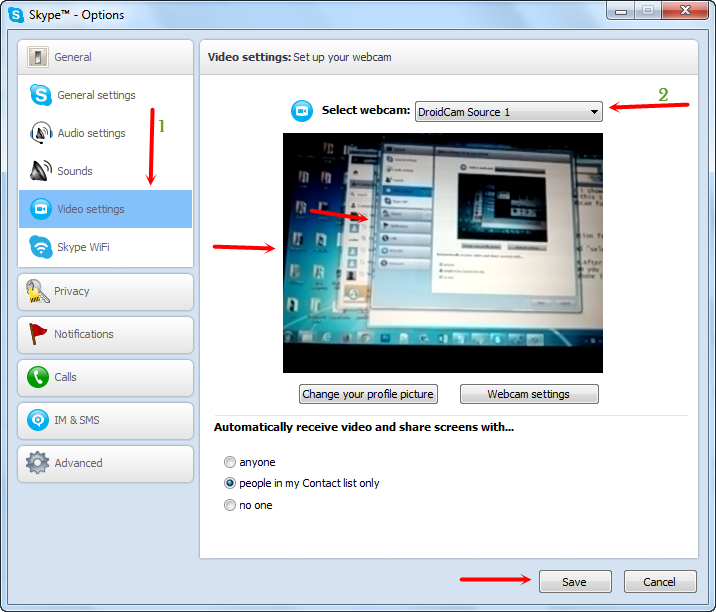Open Webcam settings
The image size is (716, 612).
click(529, 394)
